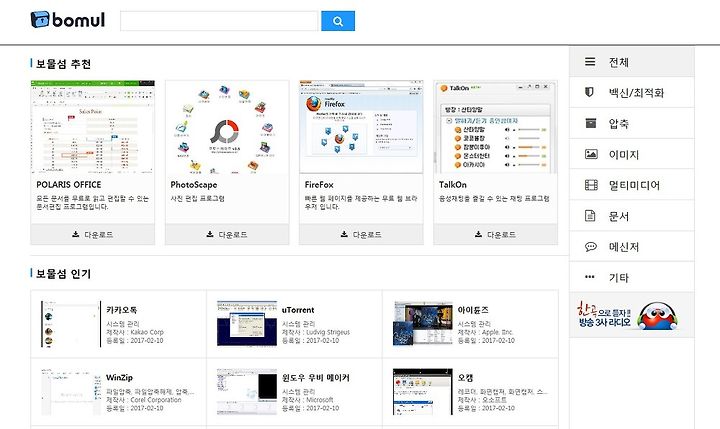Open the 카카오톡 thumbnail

click(x=71, y=324)
